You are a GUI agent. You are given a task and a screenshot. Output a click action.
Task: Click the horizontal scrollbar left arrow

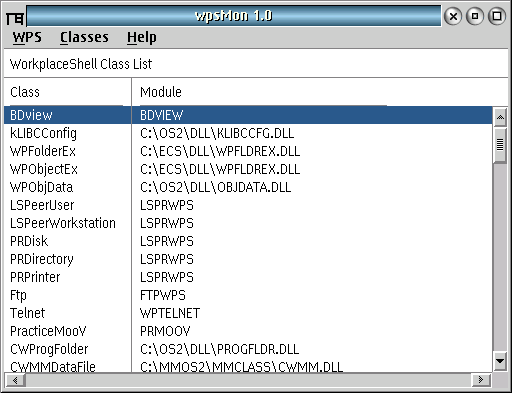[15, 380]
